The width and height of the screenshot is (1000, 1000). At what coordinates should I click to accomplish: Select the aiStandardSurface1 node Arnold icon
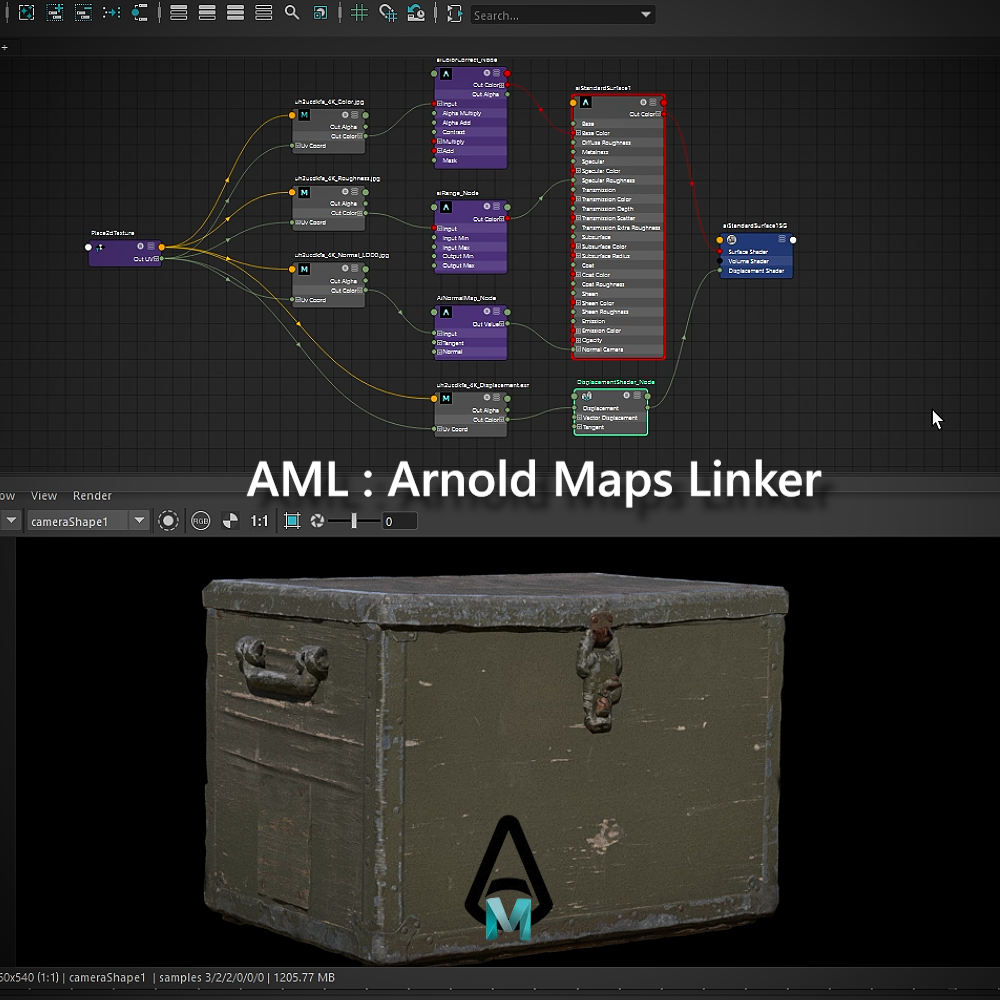click(585, 103)
